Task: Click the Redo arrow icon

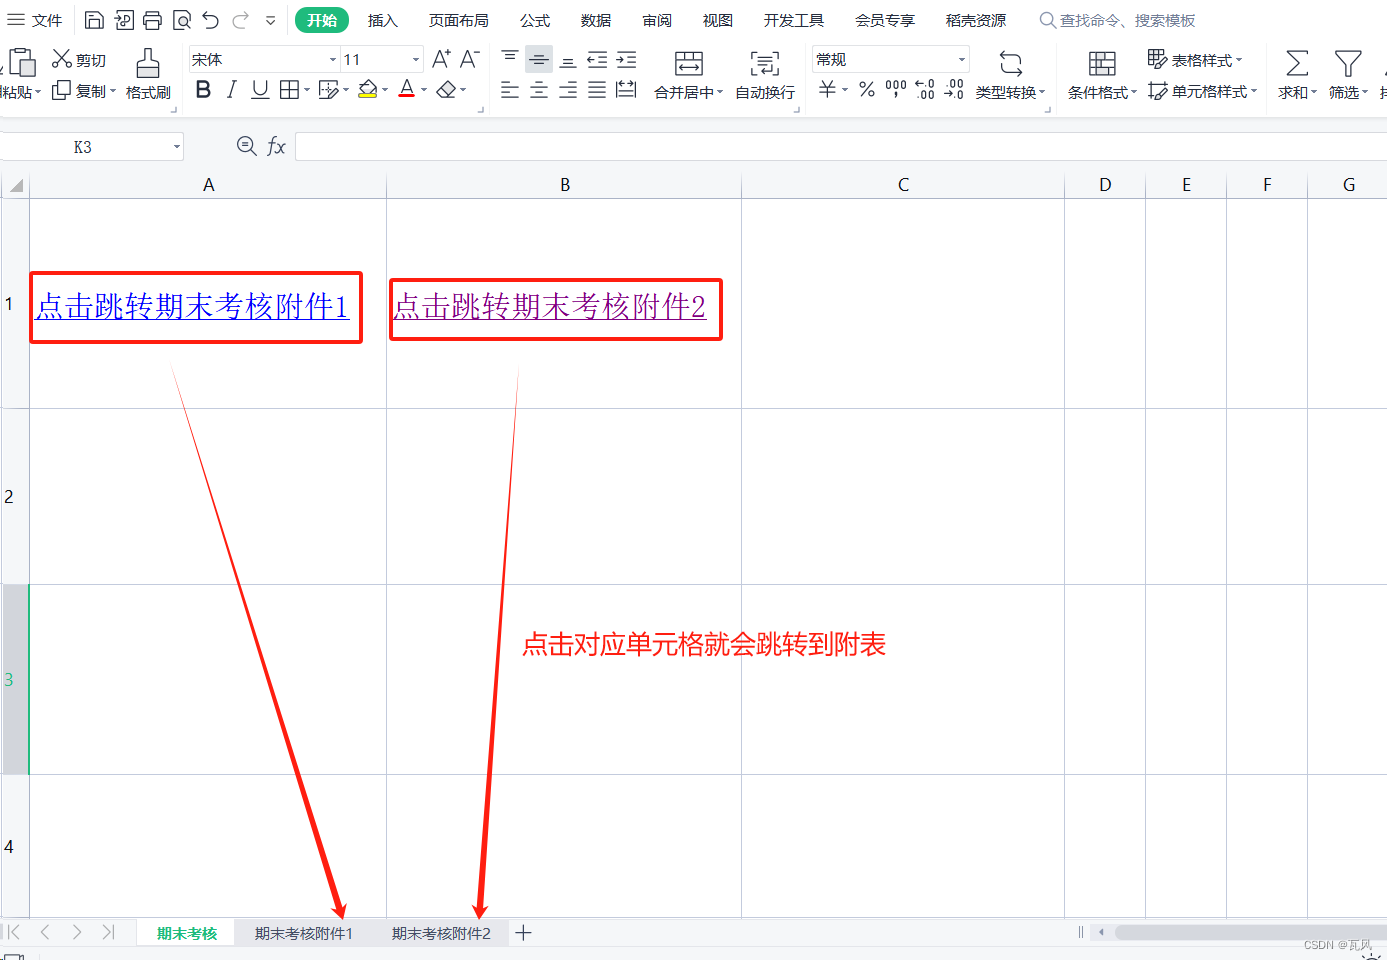Action: [240, 20]
